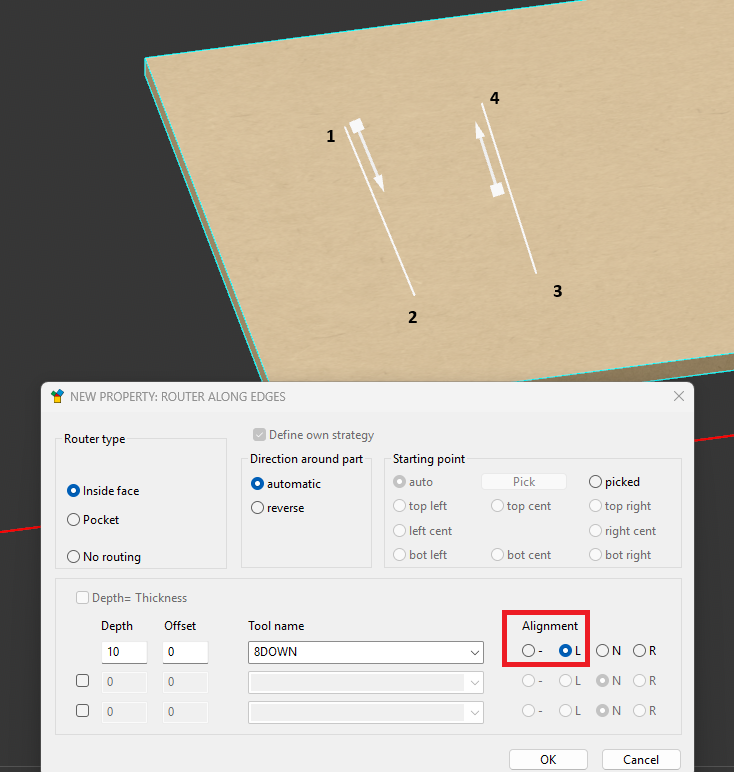Screen dimensions: 734x772
Task: Click the white square handle on line 3-4
Action: tap(496, 189)
